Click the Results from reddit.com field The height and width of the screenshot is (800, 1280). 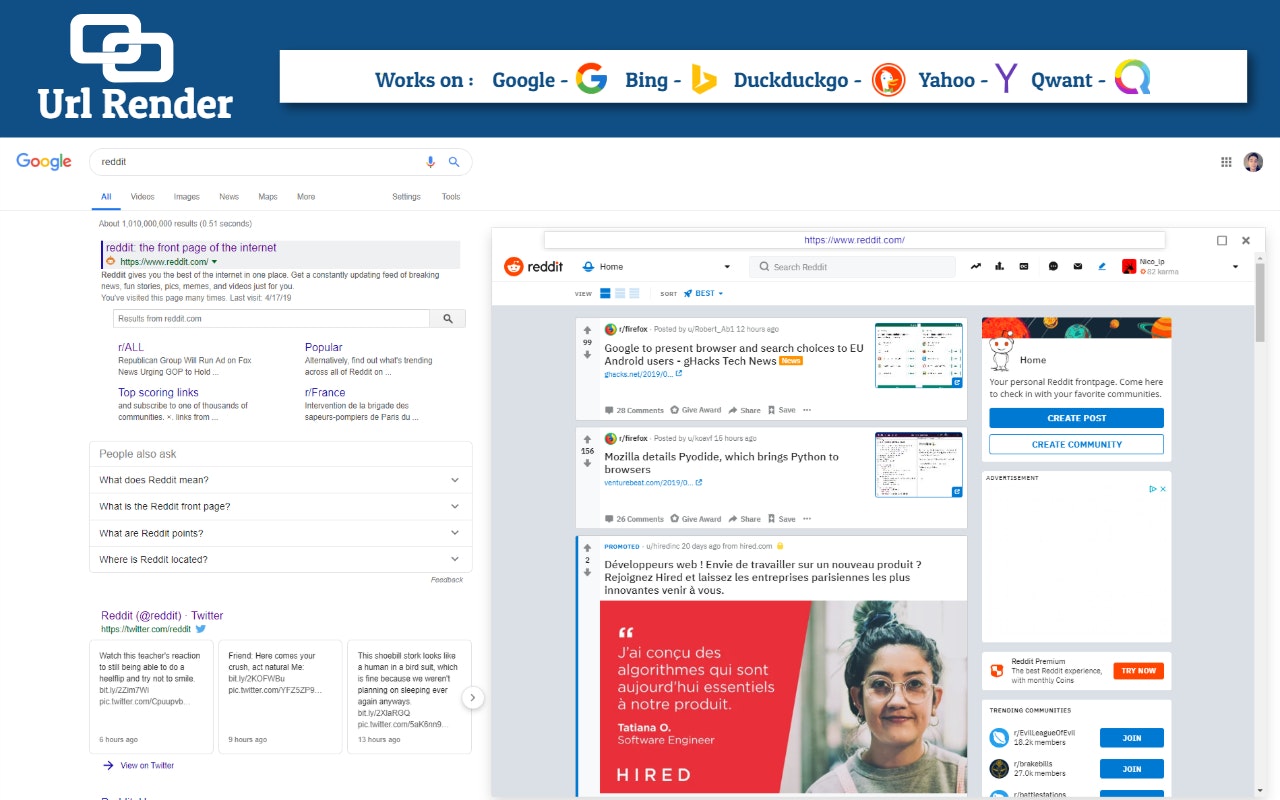coord(271,319)
